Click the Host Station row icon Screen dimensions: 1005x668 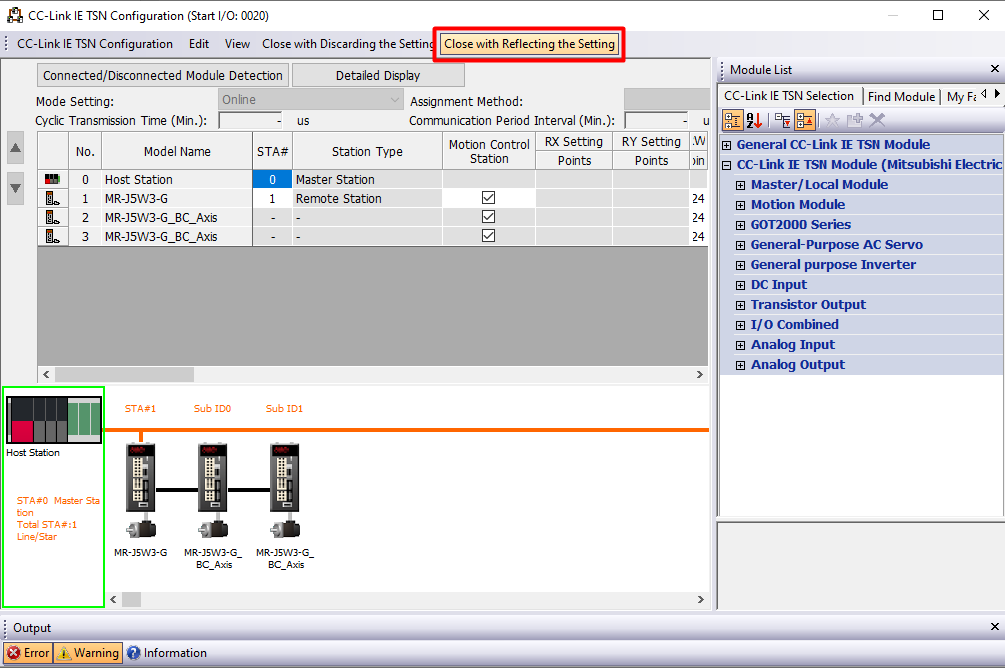pos(53,180)
